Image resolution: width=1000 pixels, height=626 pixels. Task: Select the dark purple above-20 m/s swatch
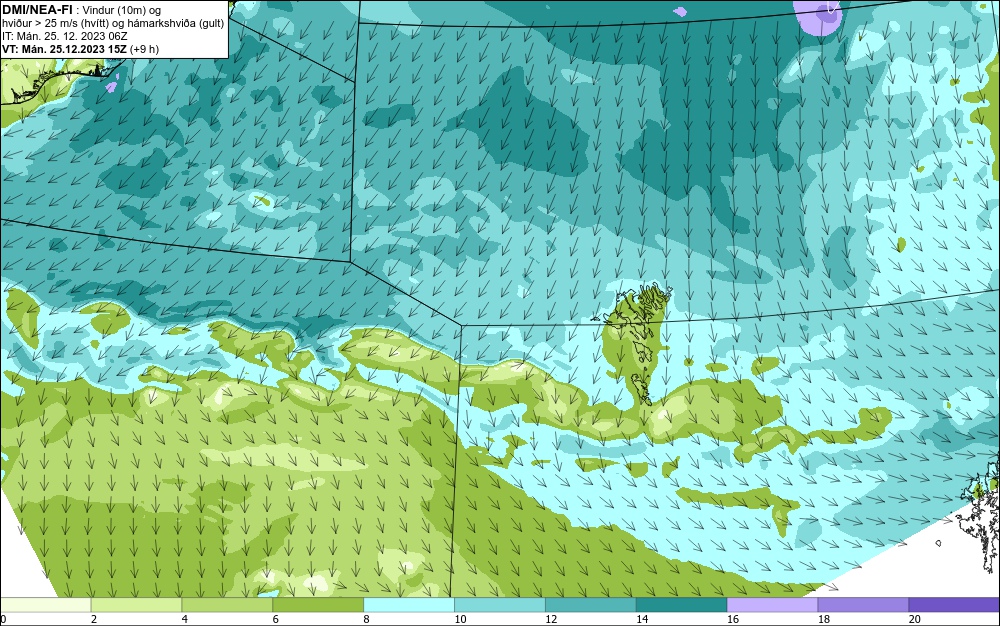click(x=954, y=605)
